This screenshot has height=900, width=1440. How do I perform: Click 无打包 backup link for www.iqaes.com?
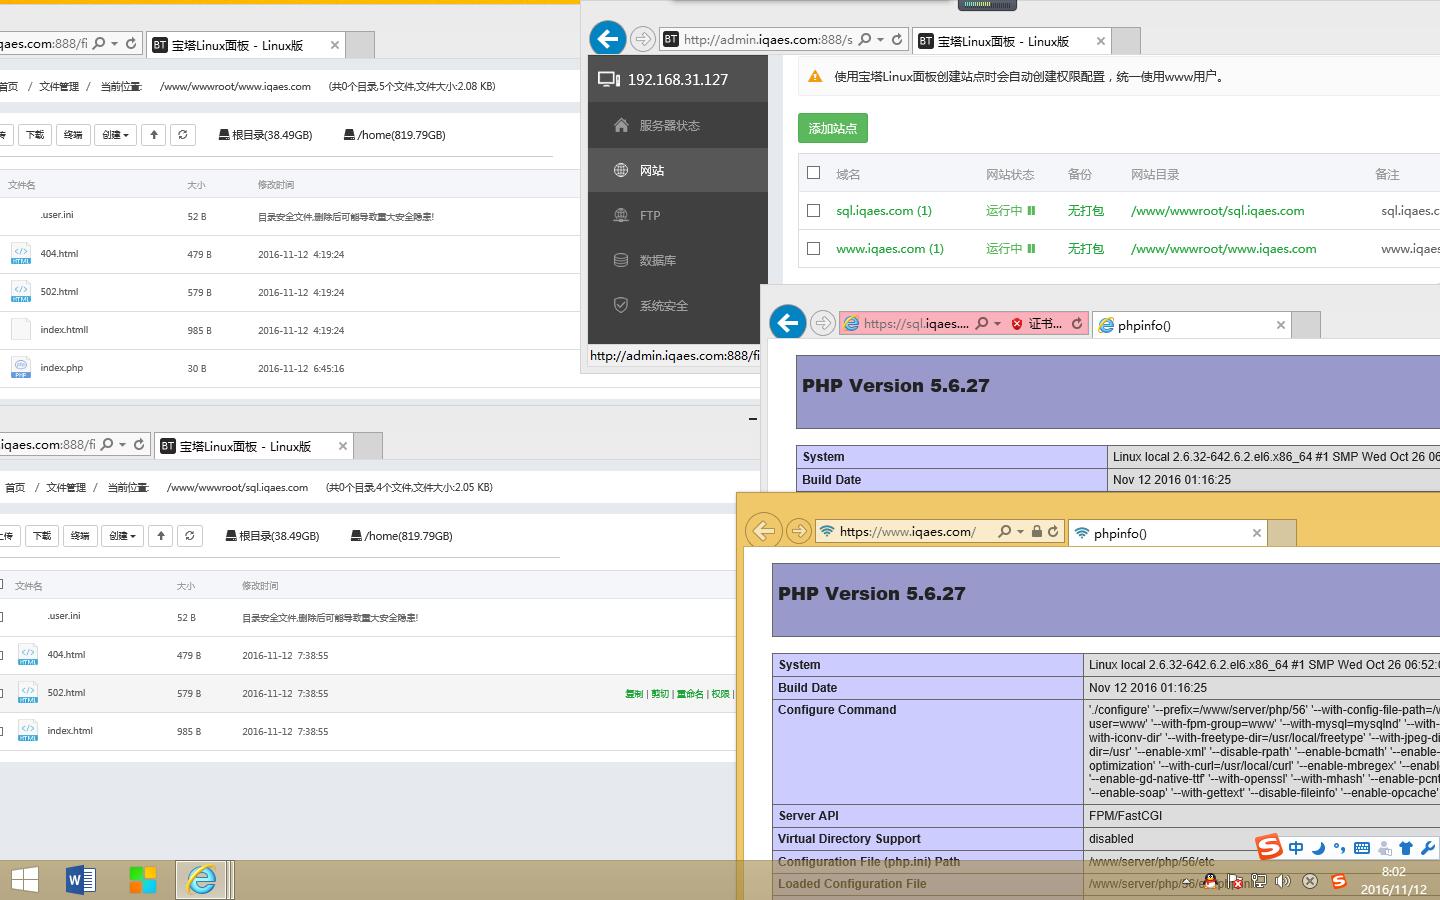point(1086,248)
